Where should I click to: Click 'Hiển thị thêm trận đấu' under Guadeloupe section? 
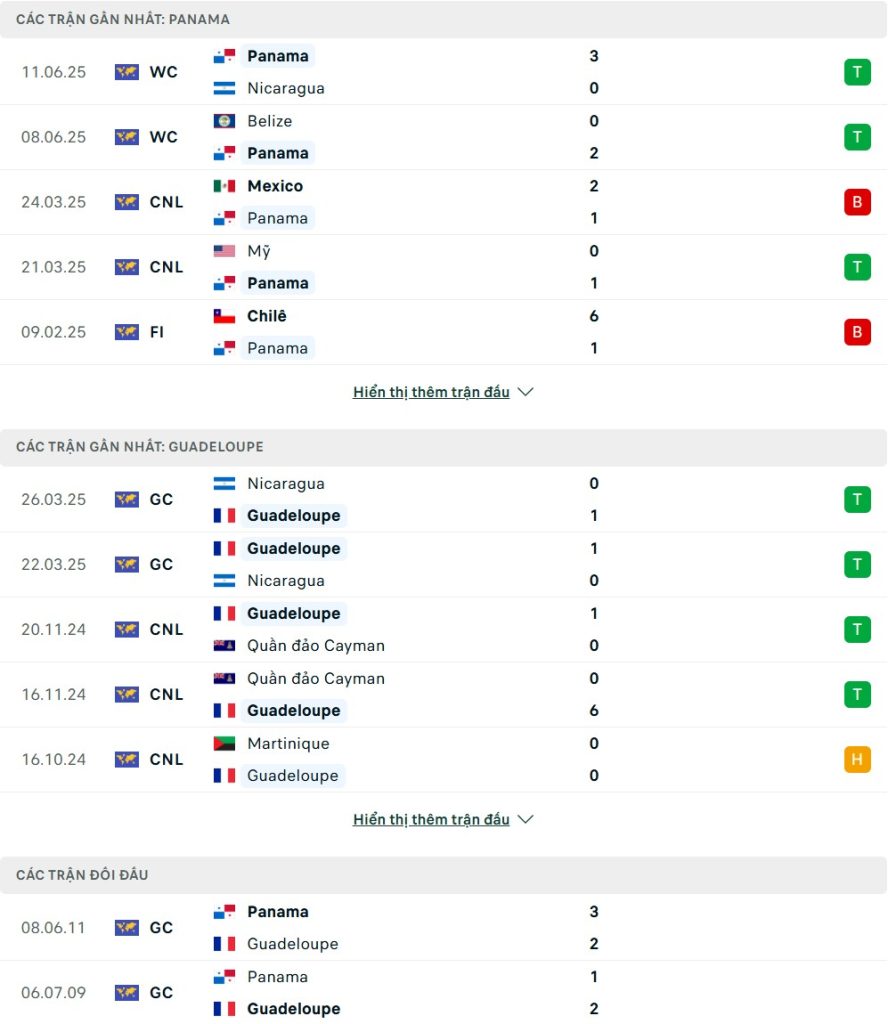click(431, 819)
